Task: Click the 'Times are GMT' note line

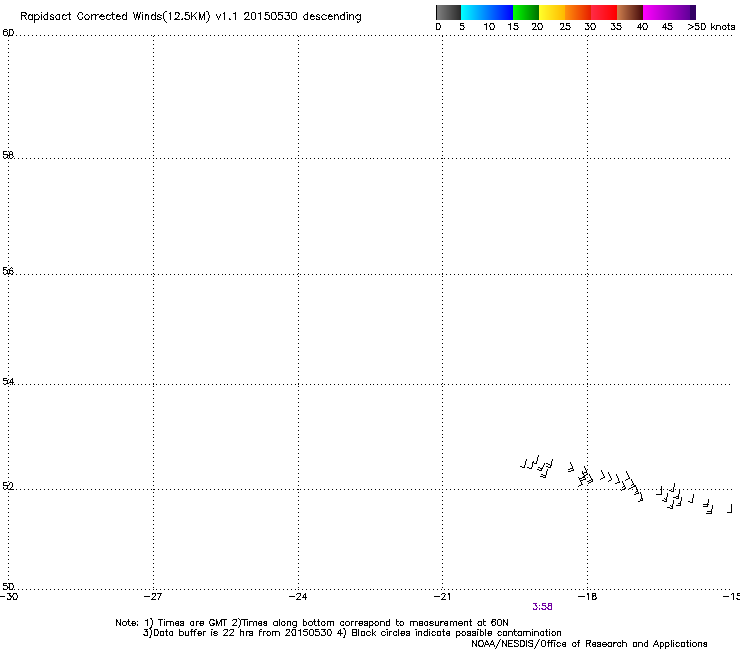Action: pyautogui.click(x=312, y=623)
